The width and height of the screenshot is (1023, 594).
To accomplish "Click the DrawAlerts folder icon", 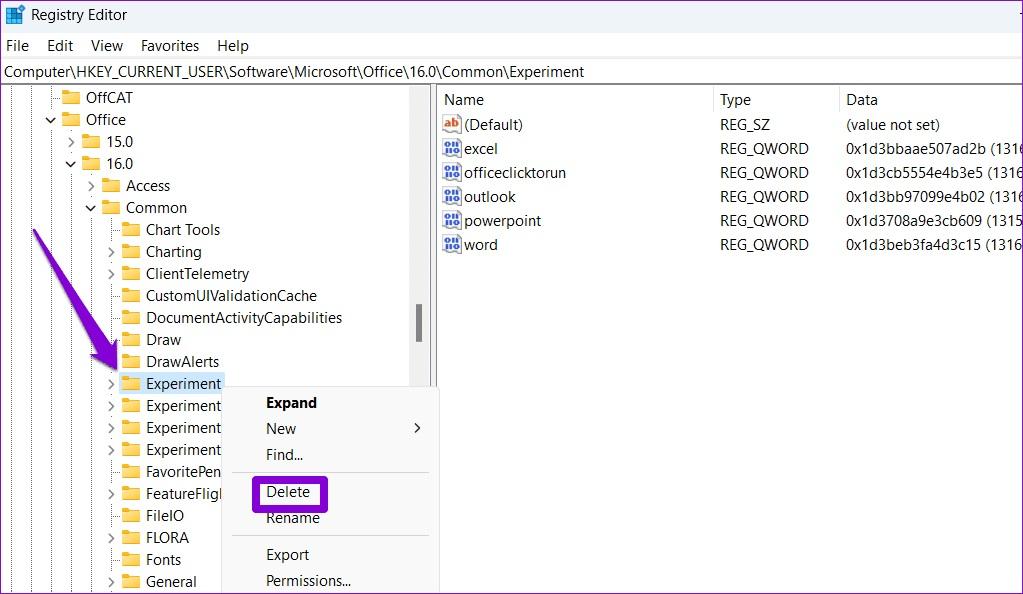I will 131,362.
